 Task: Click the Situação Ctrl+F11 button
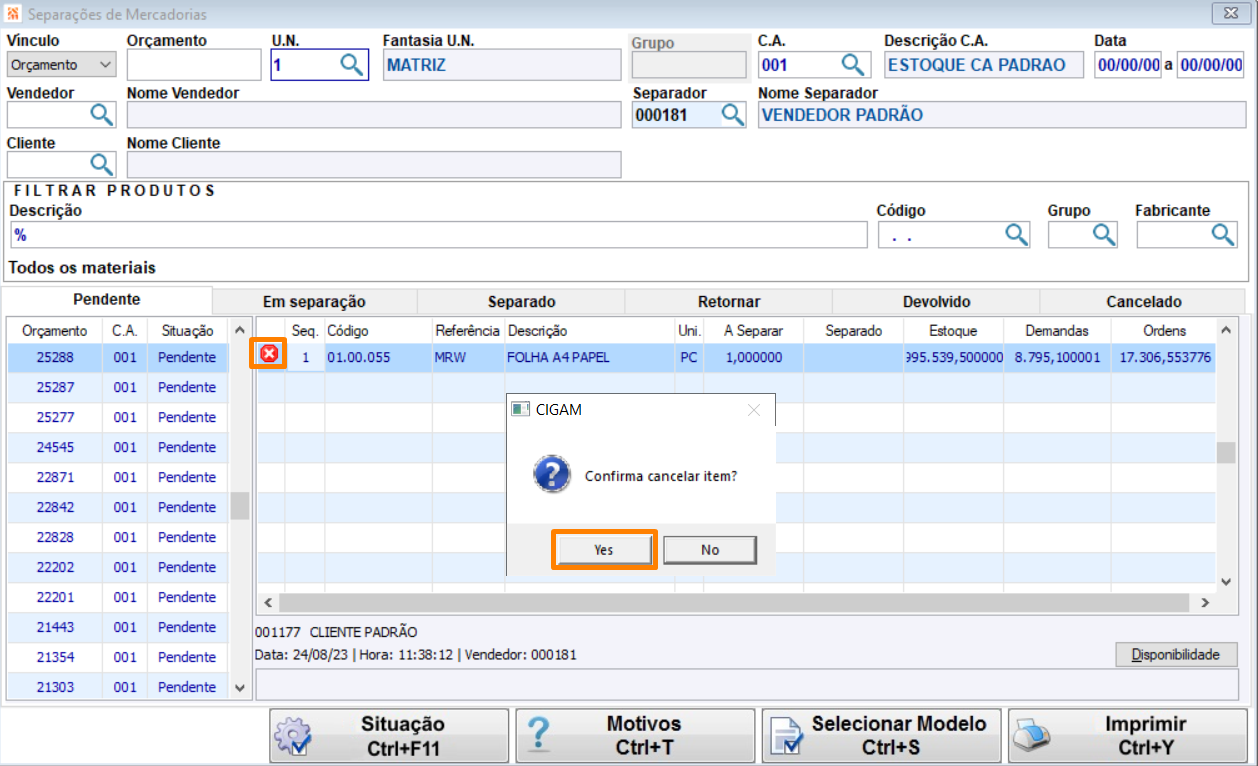(x=389, y=736)
